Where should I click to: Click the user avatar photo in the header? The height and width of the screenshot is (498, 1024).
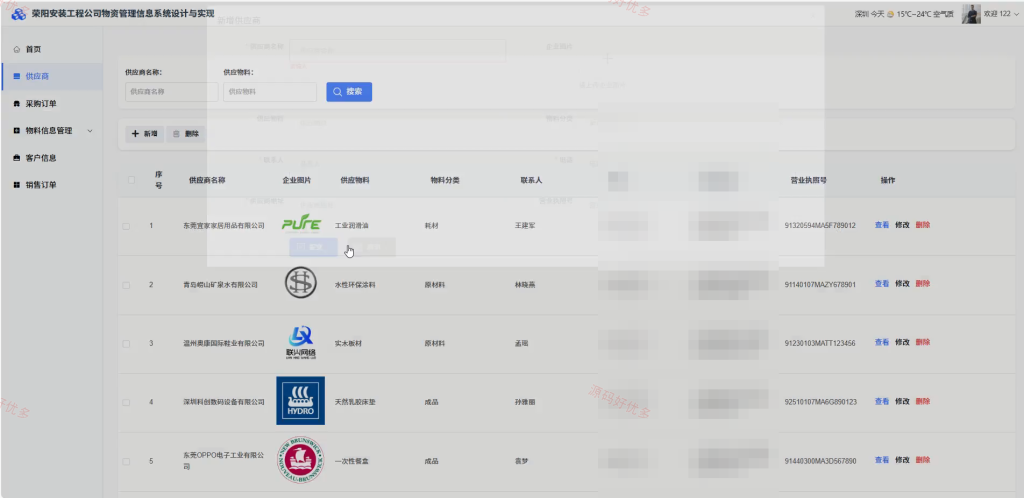(971, 14)
